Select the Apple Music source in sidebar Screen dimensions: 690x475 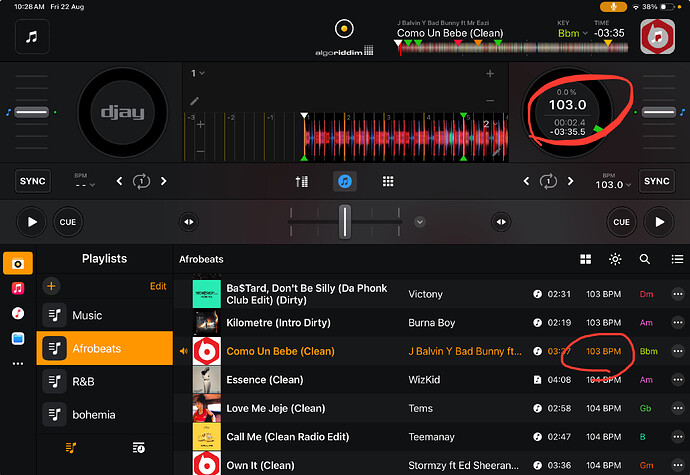[x=17, y=288]
